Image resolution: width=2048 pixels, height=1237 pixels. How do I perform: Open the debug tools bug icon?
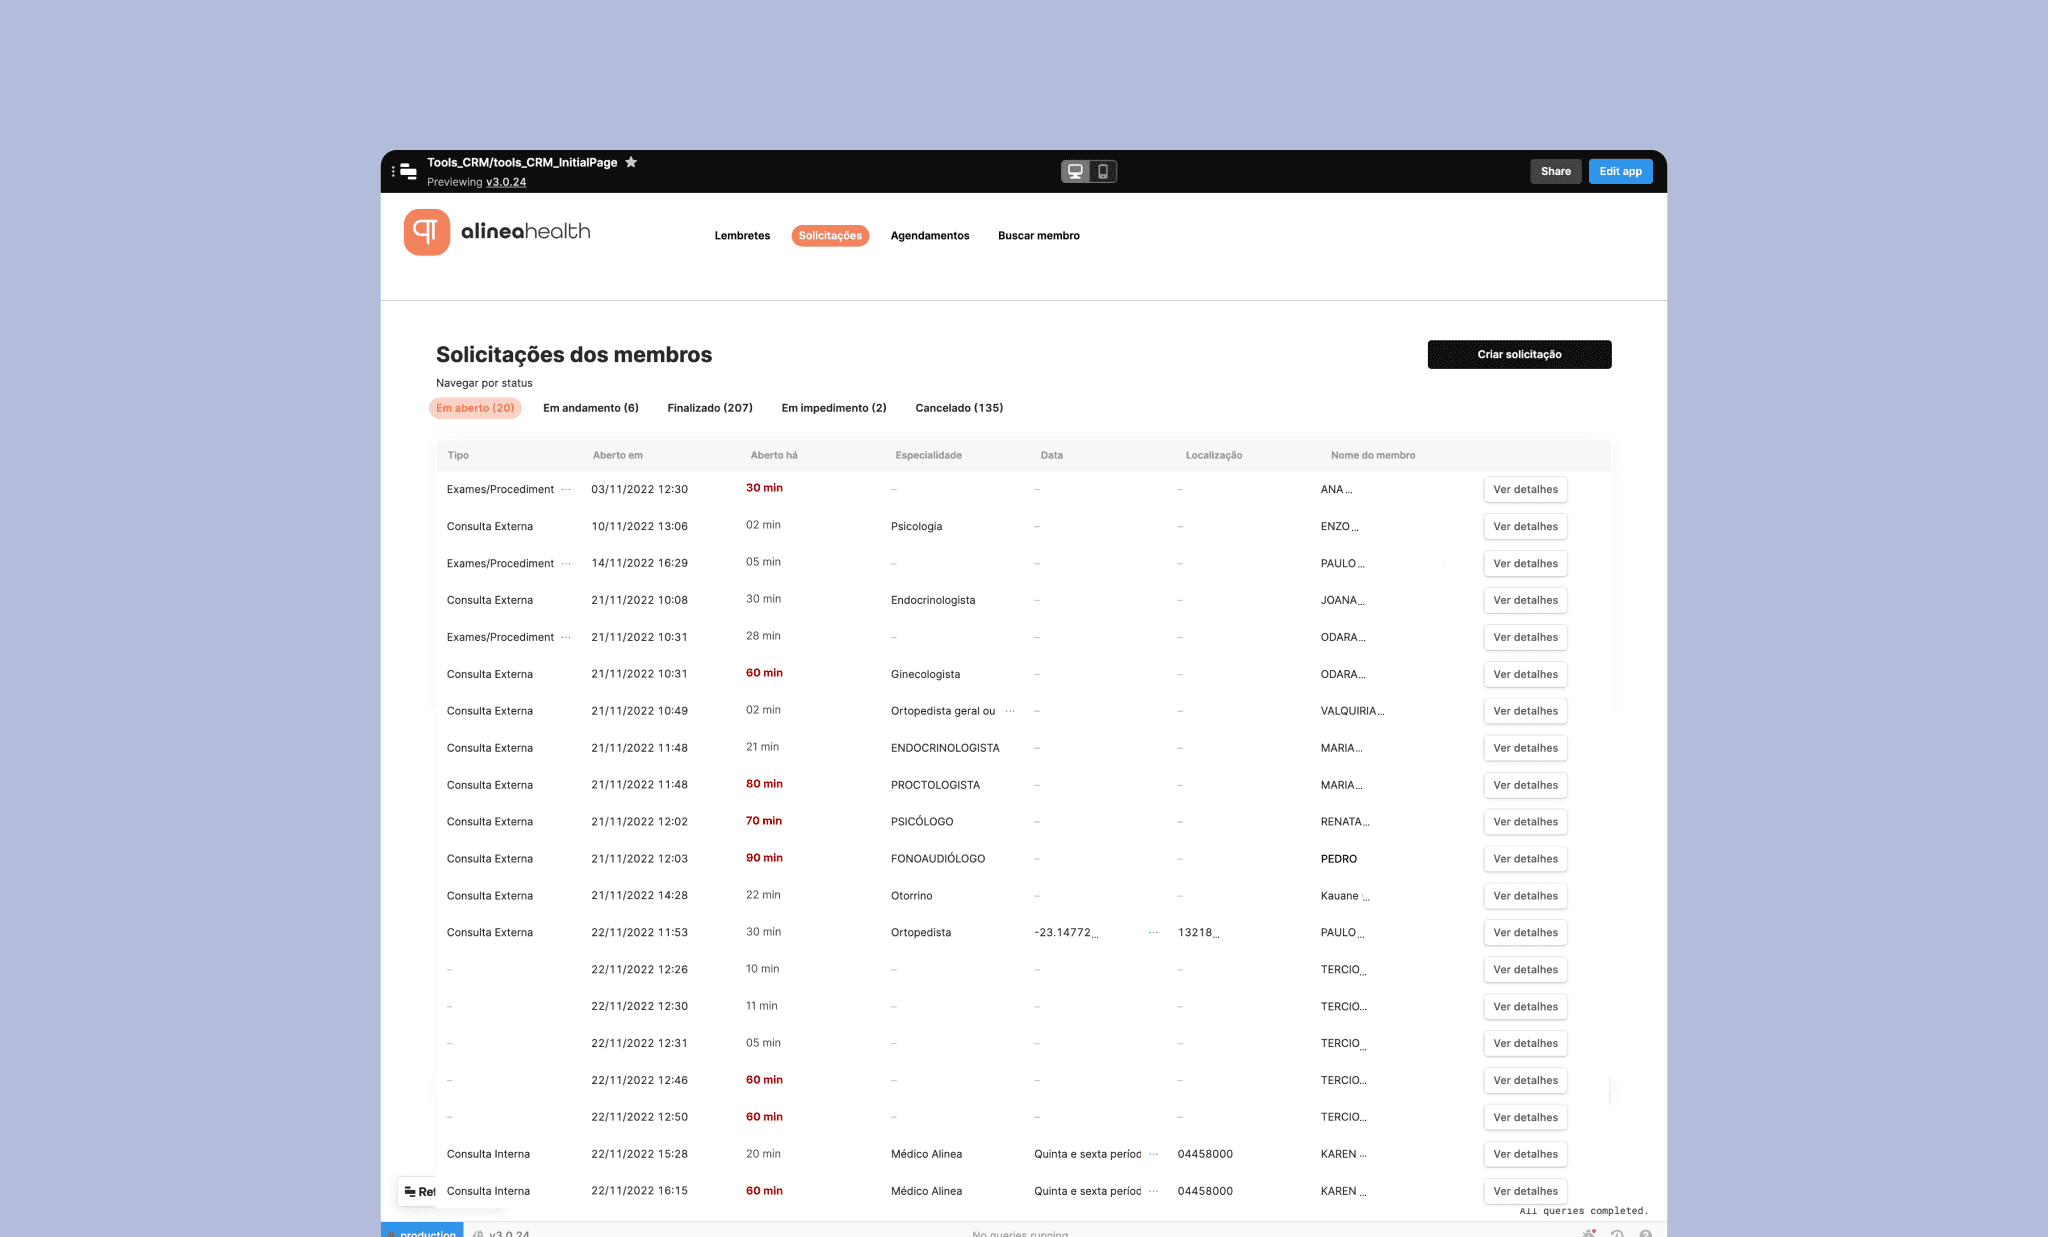[x=1589, y=1233]
